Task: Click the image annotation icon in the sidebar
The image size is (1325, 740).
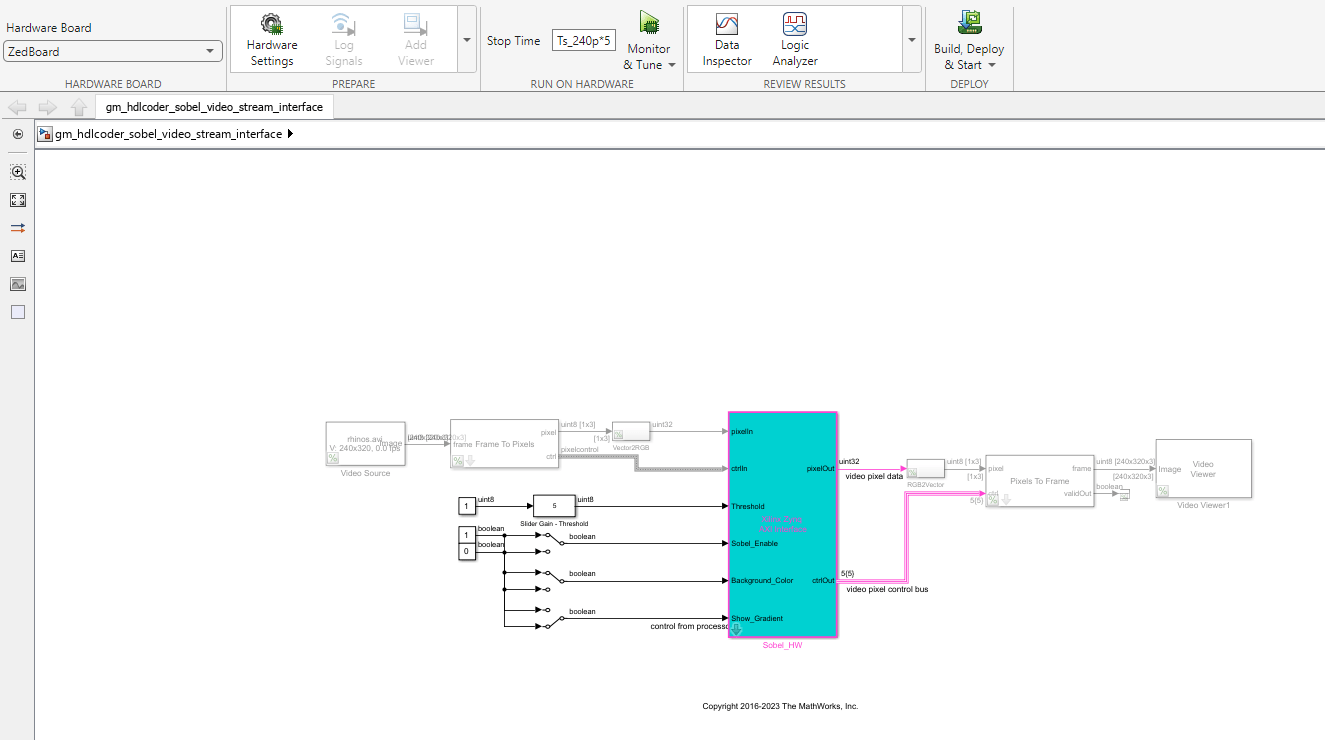Action: [x=17, y=283]
